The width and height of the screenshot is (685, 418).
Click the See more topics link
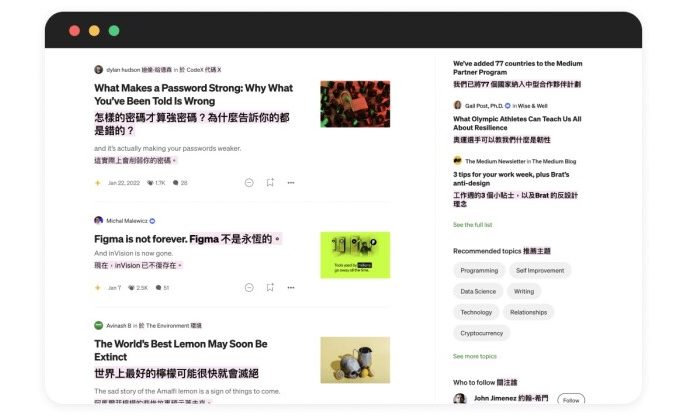click(475, 356)
